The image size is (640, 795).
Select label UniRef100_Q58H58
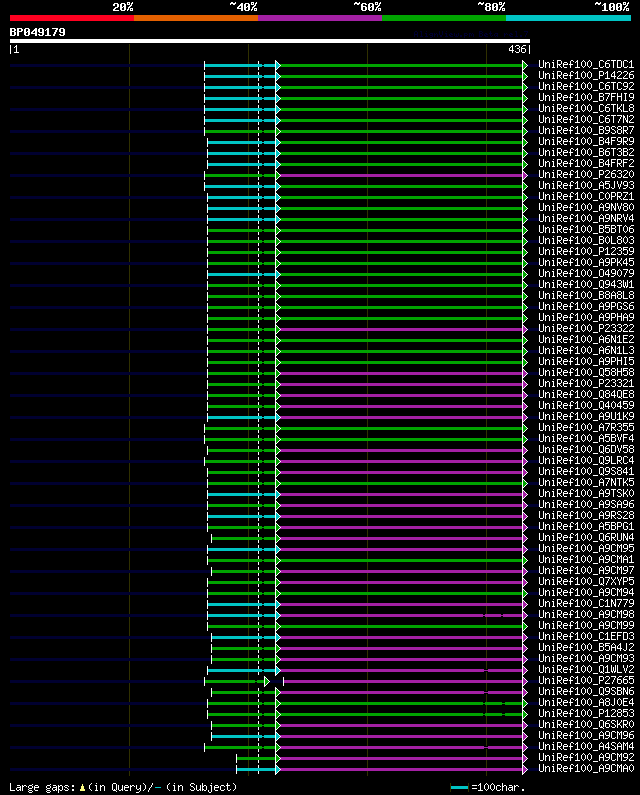pyautogui.click(x=586, y=373)
